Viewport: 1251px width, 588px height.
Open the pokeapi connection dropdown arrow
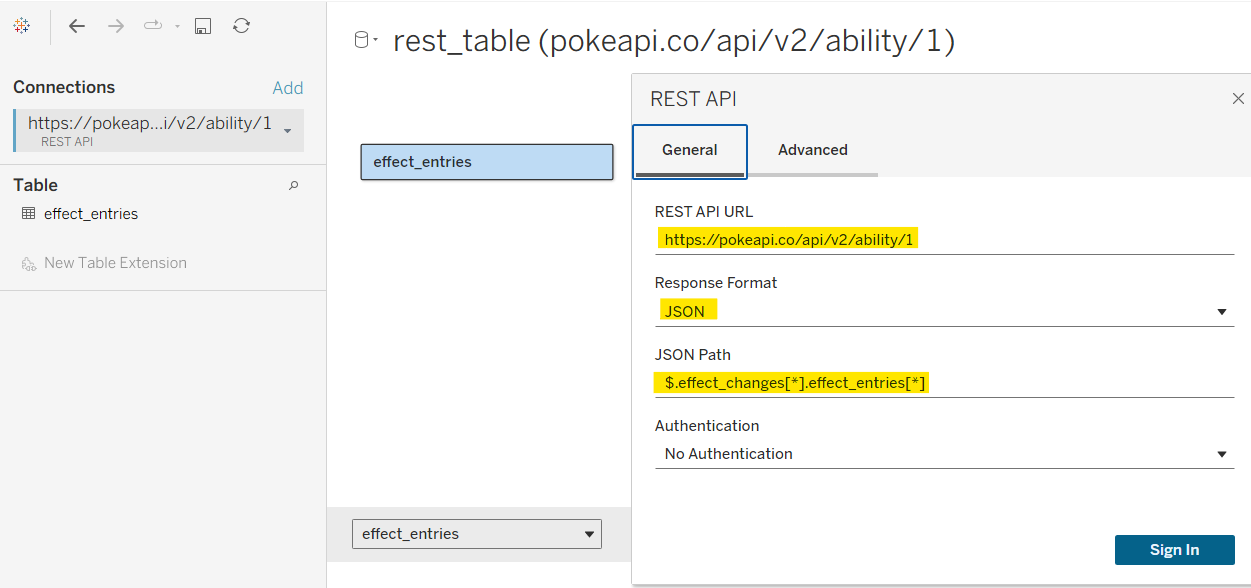point(288,131)
